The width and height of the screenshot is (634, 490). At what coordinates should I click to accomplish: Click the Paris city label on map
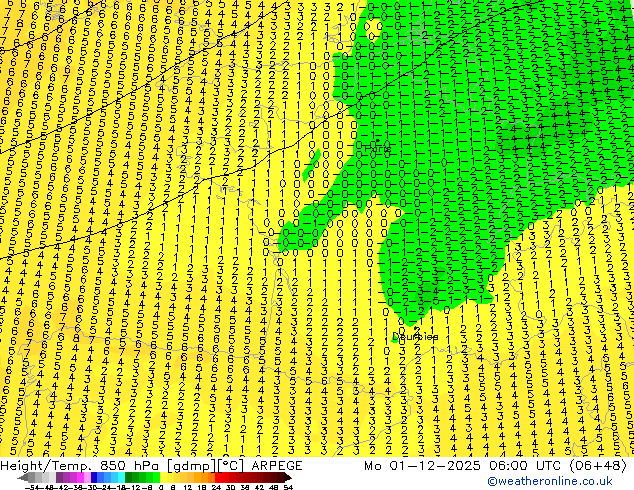click(378, 148)
